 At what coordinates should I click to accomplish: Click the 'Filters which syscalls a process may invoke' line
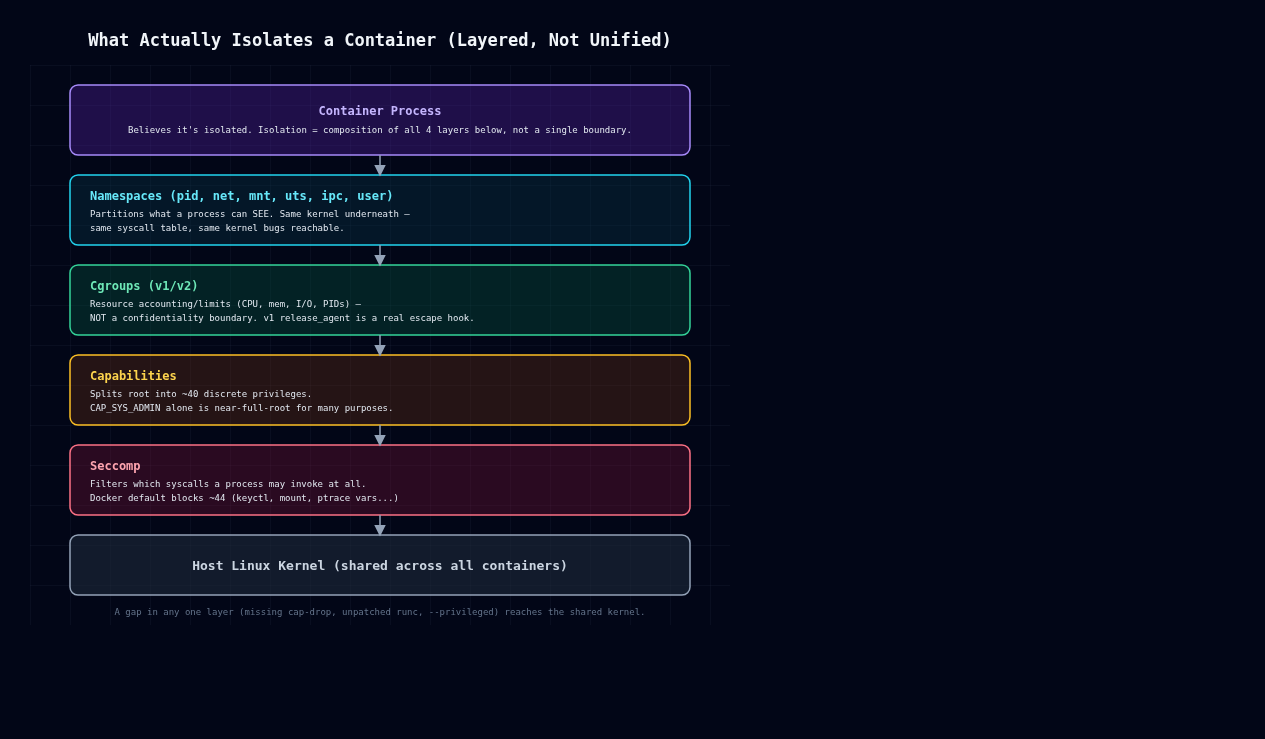coord(228,484)
